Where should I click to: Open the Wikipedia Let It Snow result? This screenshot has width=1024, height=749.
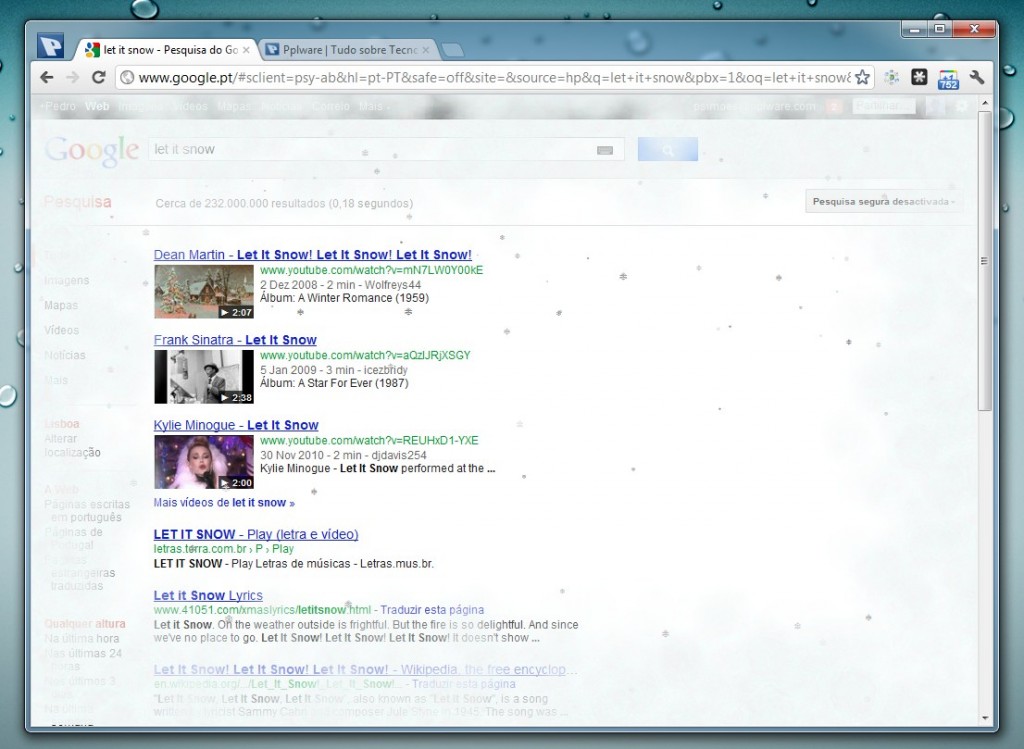(x=365, y=670)
